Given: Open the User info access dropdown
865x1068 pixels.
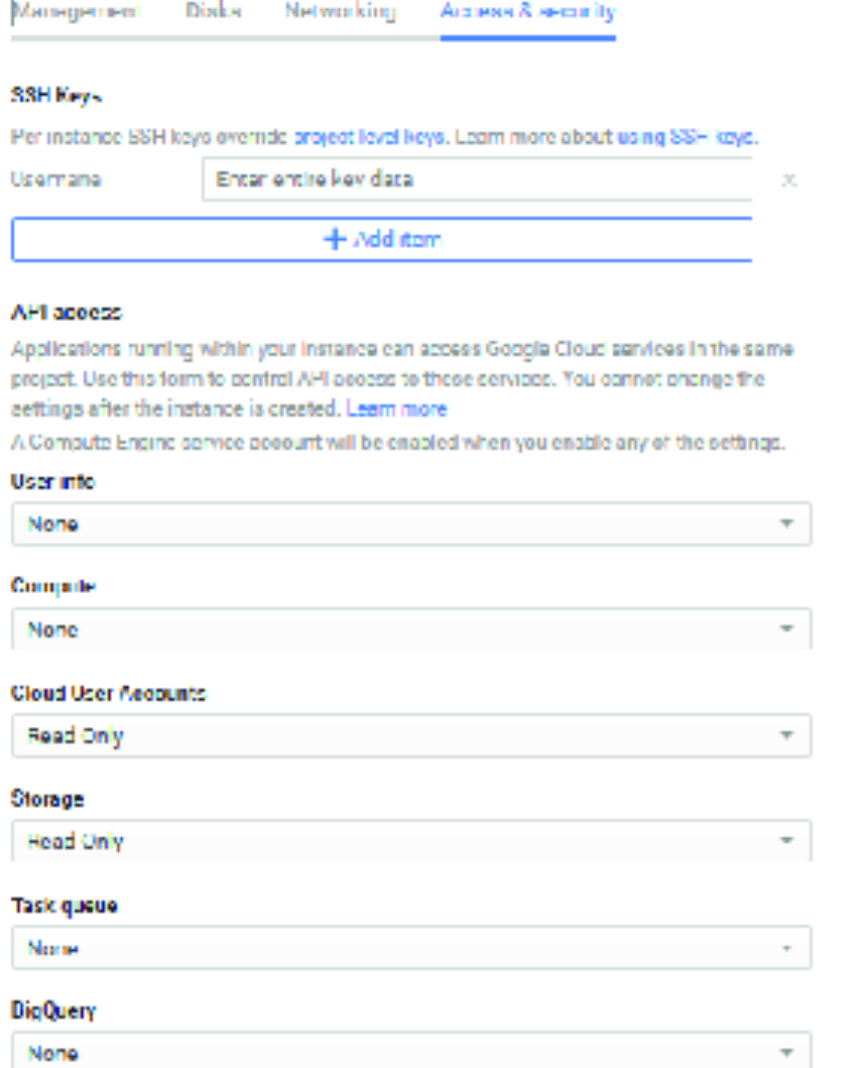Looking at the screenshot, I should point(410,524).
